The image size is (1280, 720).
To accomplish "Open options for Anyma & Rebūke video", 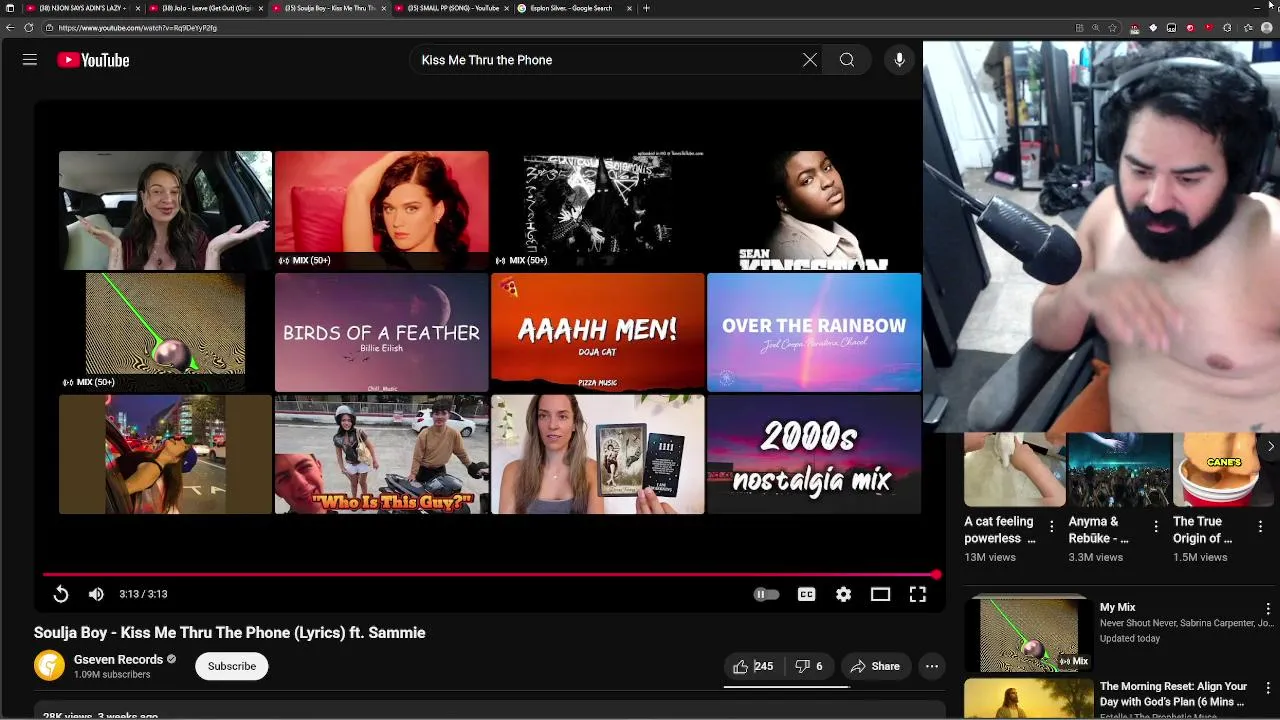I will (x=1156, y=526).
